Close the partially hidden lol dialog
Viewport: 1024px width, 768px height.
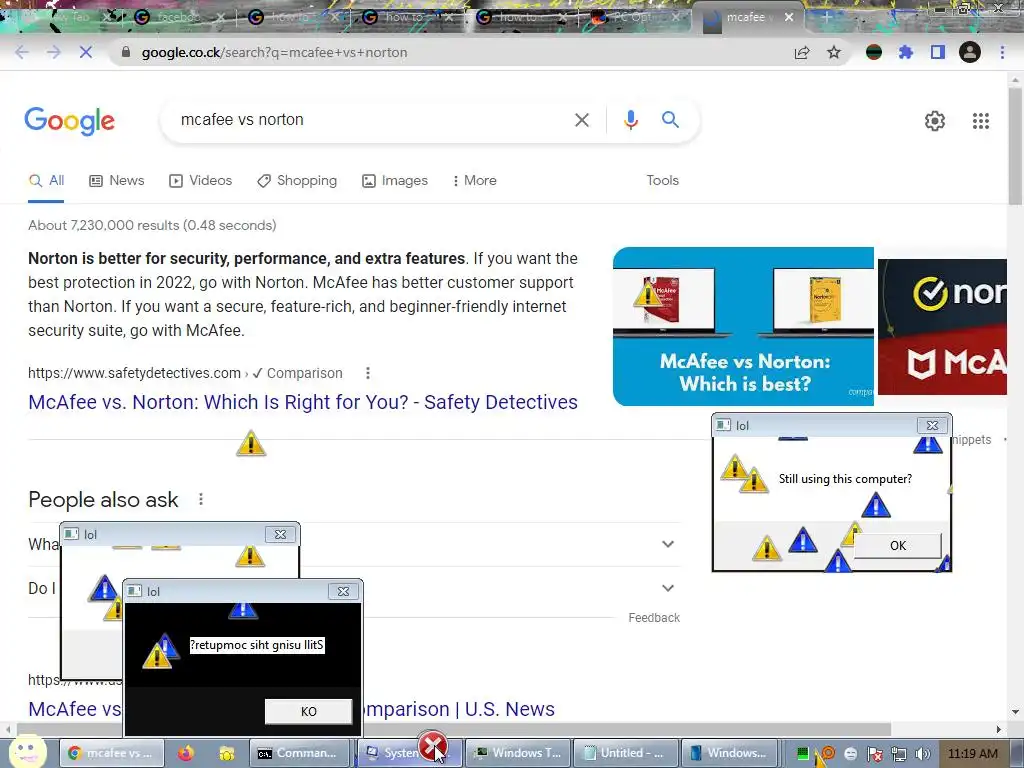coord(280,534)
